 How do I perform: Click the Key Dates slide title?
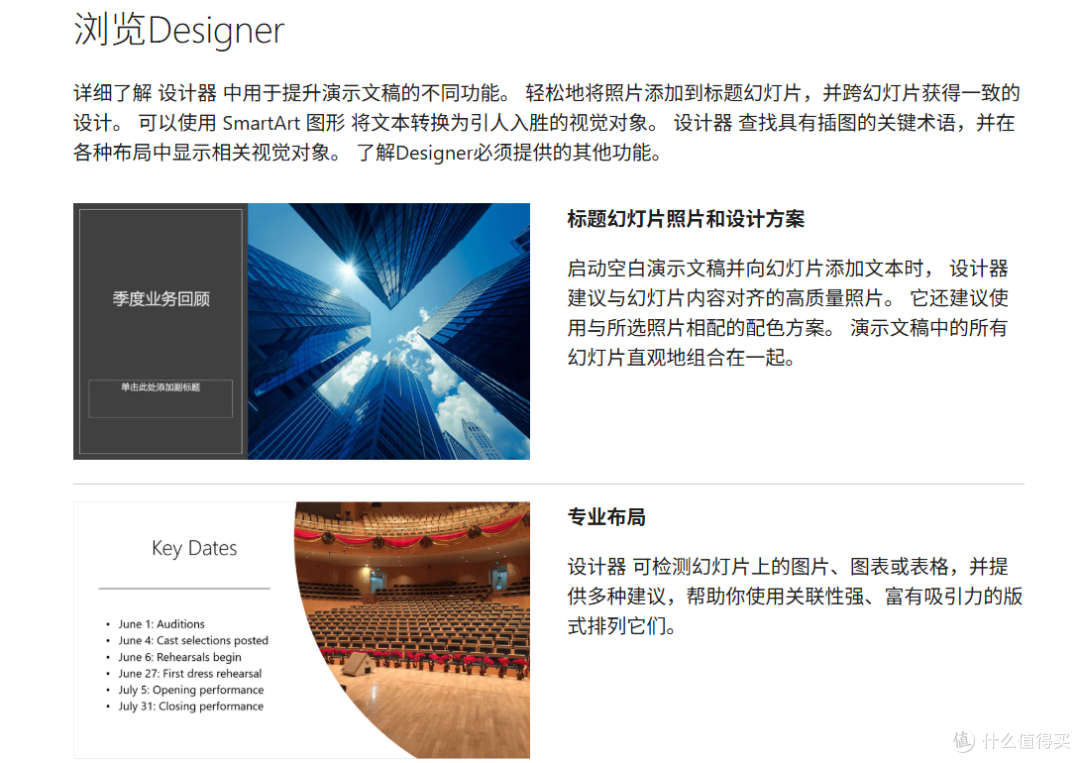[194, 548]
